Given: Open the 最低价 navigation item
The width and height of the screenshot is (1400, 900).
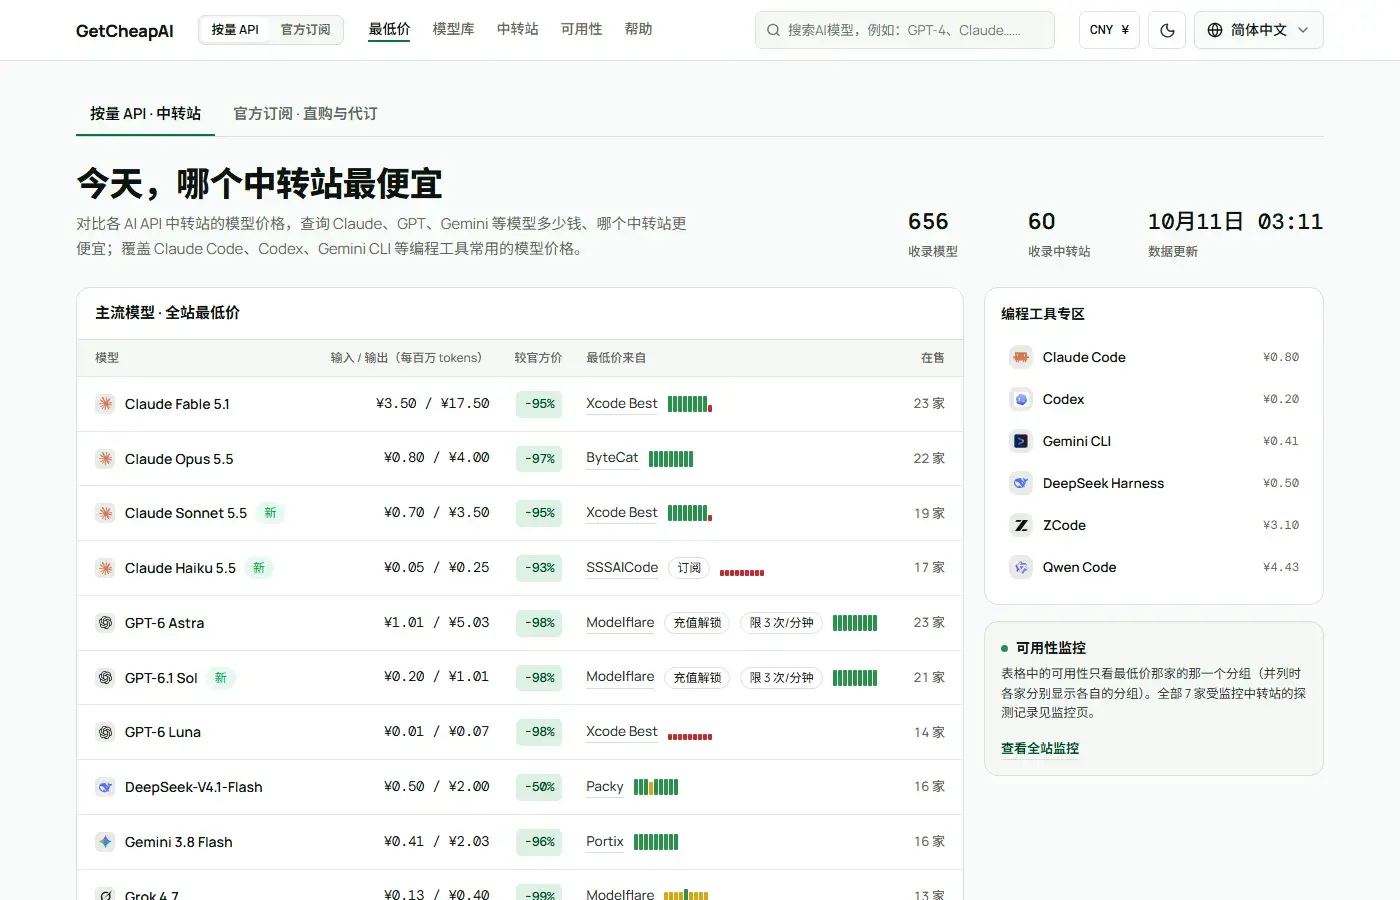Looking at the screenshot, I should point(389,30).
